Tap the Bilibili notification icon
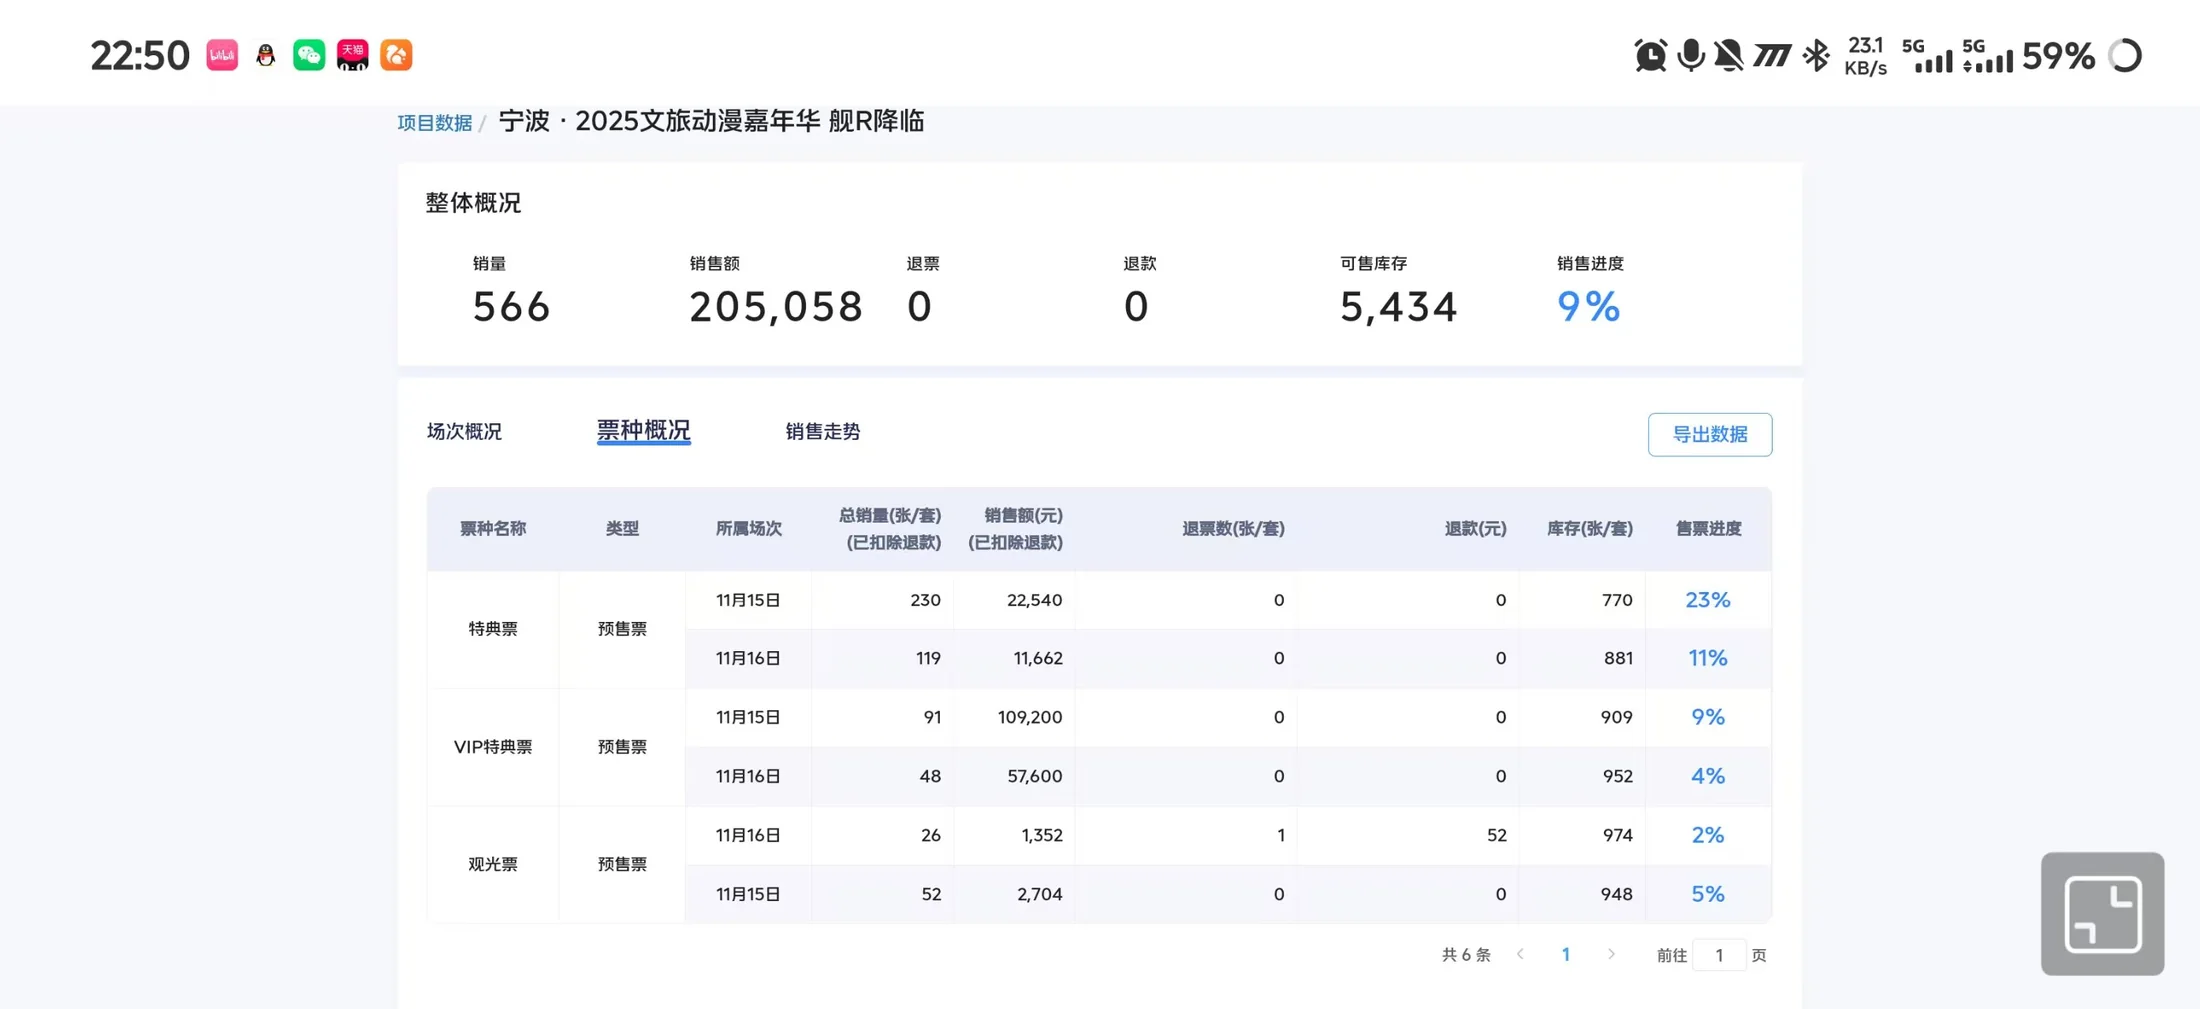Screen dimensions: 2200x1009 222,55
